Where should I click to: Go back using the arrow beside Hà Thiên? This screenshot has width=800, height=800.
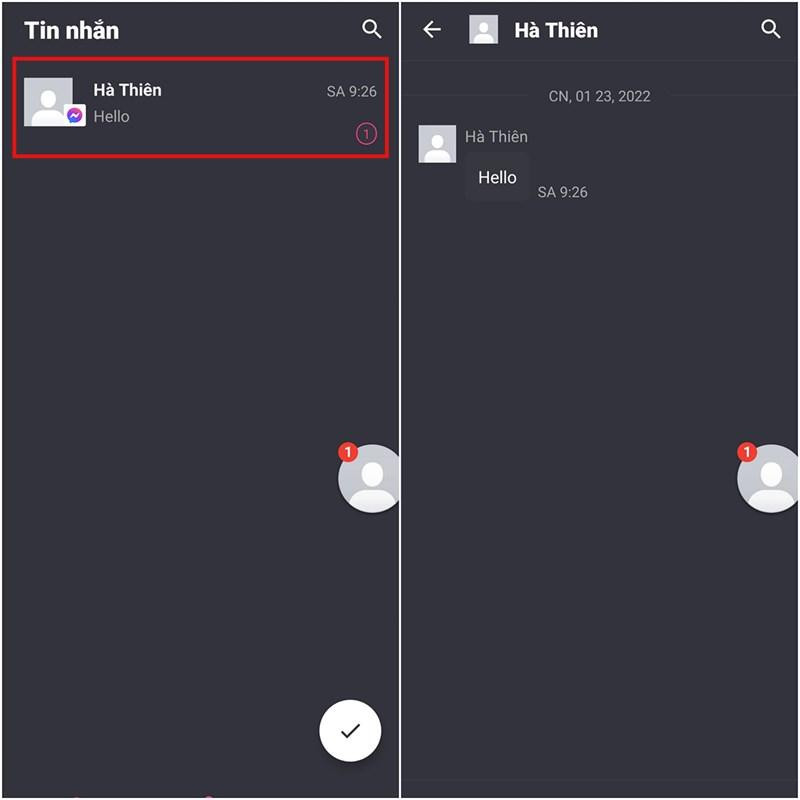(432, 30)
